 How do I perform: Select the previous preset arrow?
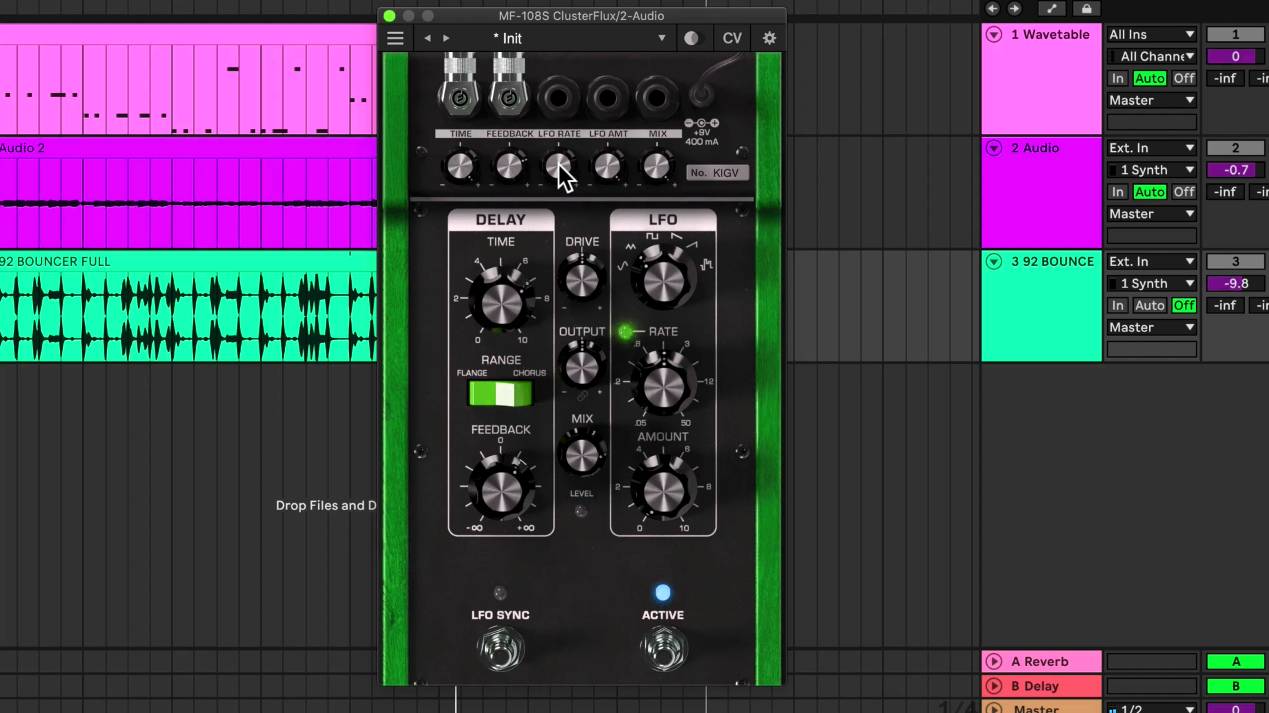click(x=428, y=38)
